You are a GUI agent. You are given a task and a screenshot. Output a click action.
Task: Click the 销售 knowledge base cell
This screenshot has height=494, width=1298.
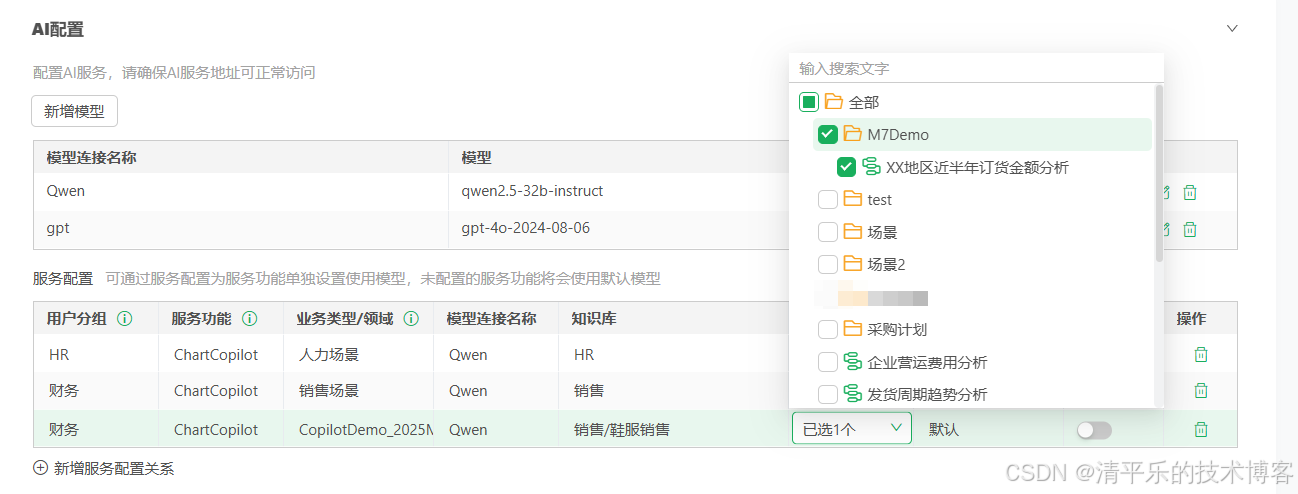click(589, 391)
